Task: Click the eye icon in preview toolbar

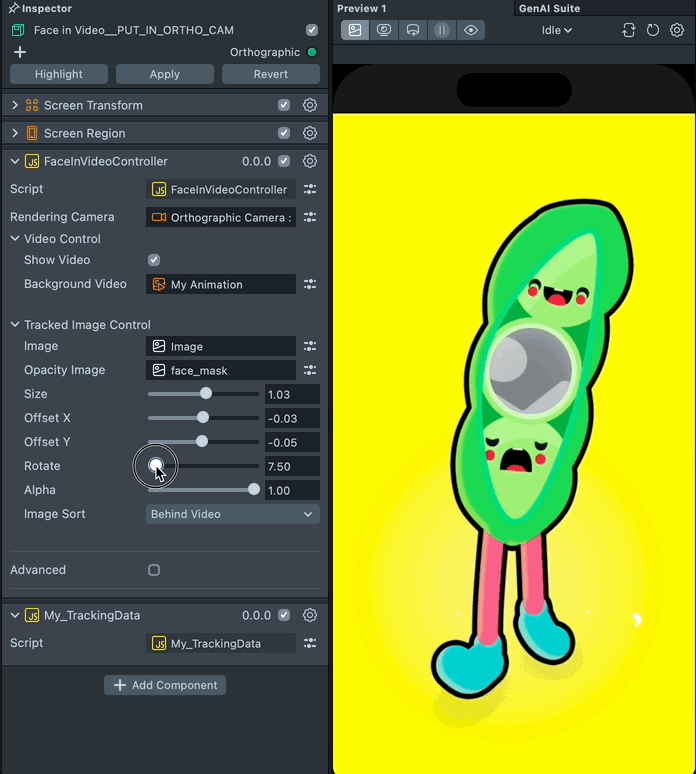Action: (x=471, y=30)
